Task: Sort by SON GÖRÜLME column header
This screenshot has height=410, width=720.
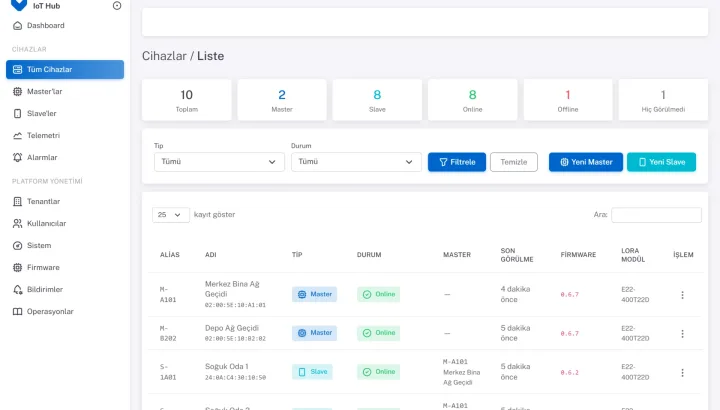Action: tap(517, 255)
